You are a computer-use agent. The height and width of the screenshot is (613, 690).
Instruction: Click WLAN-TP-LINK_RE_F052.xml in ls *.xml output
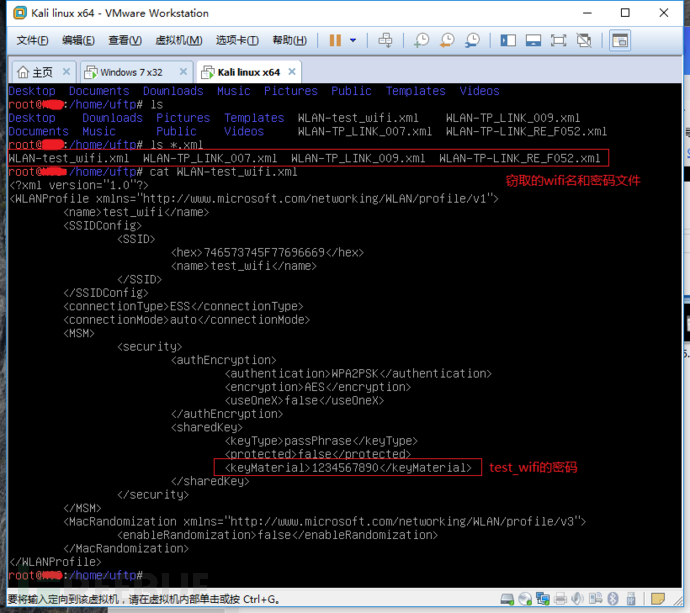(x=520, y=158)
